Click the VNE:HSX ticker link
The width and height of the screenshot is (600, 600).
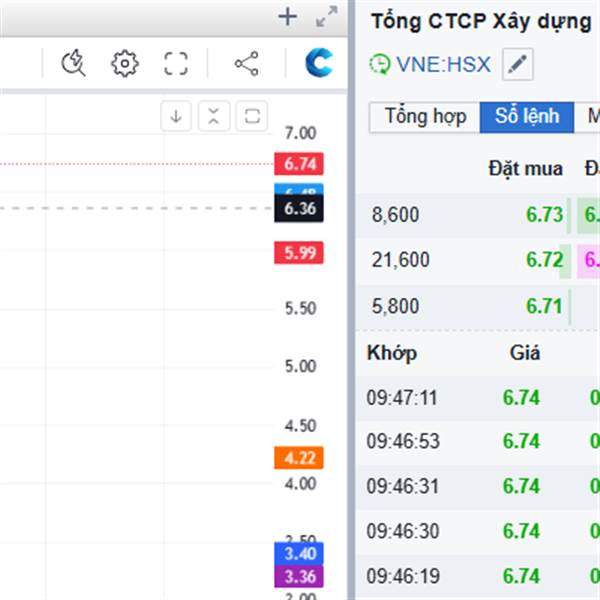click(443, 65)
